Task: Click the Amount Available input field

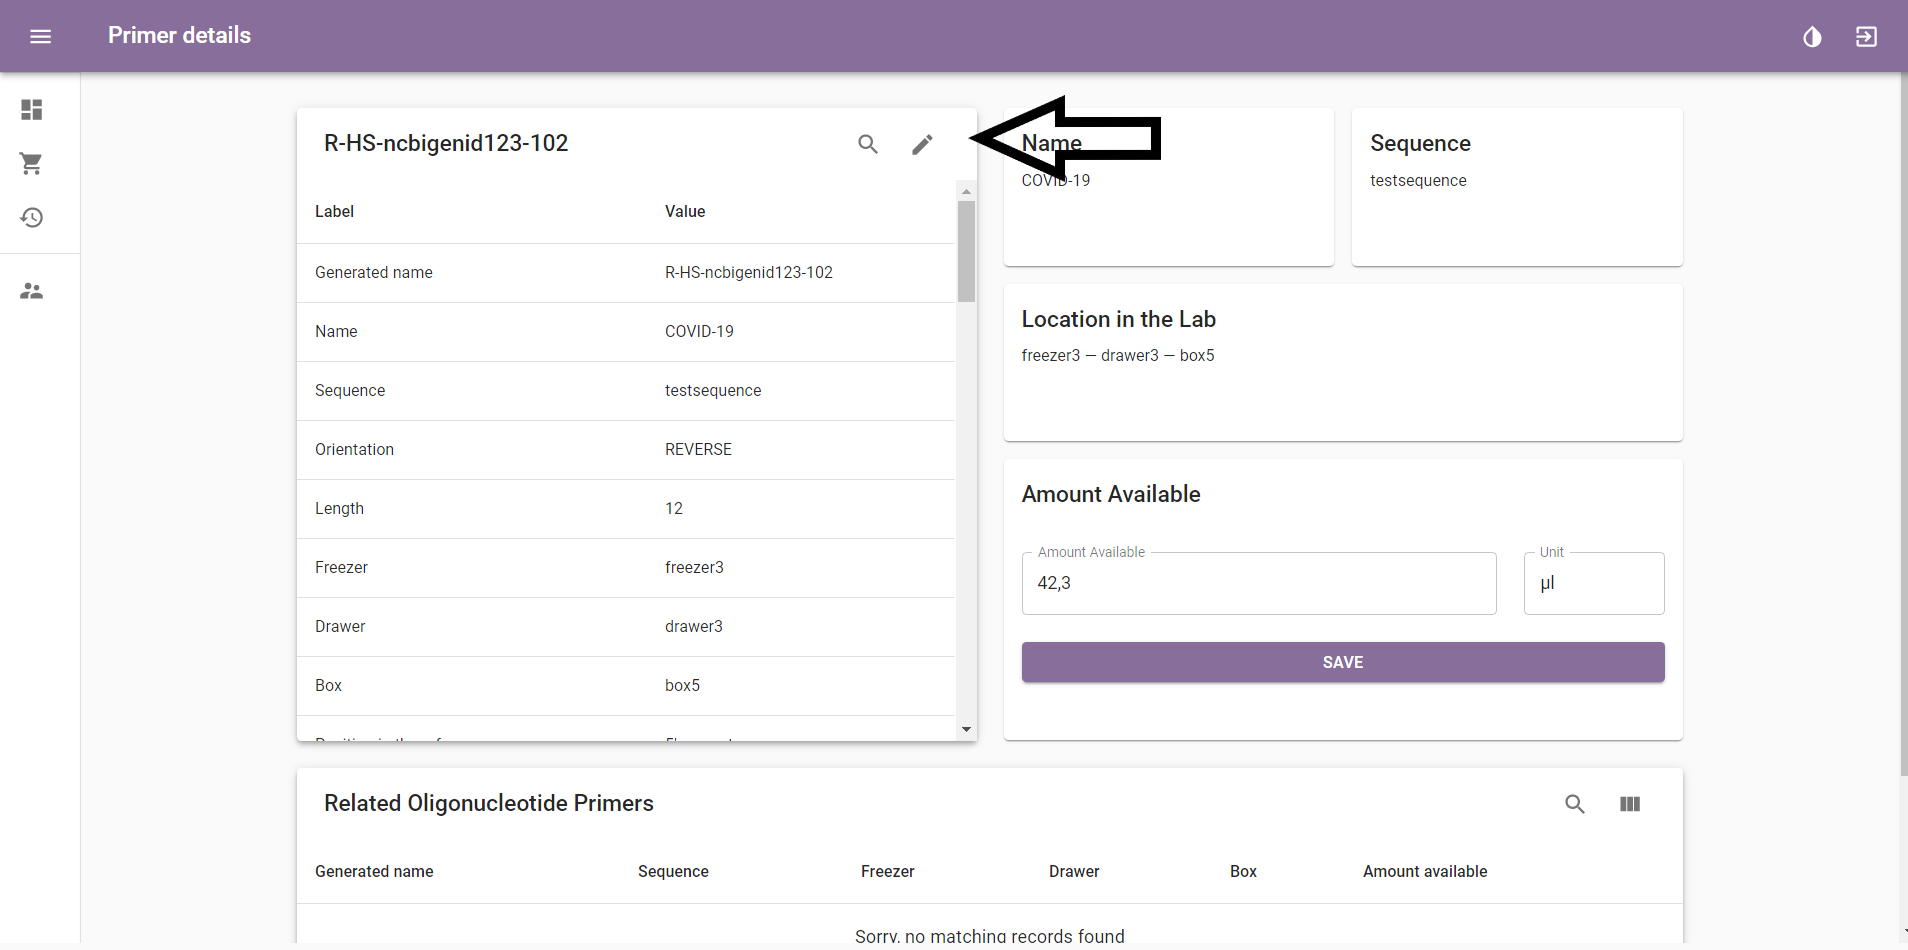Action: click(1259, 583)
